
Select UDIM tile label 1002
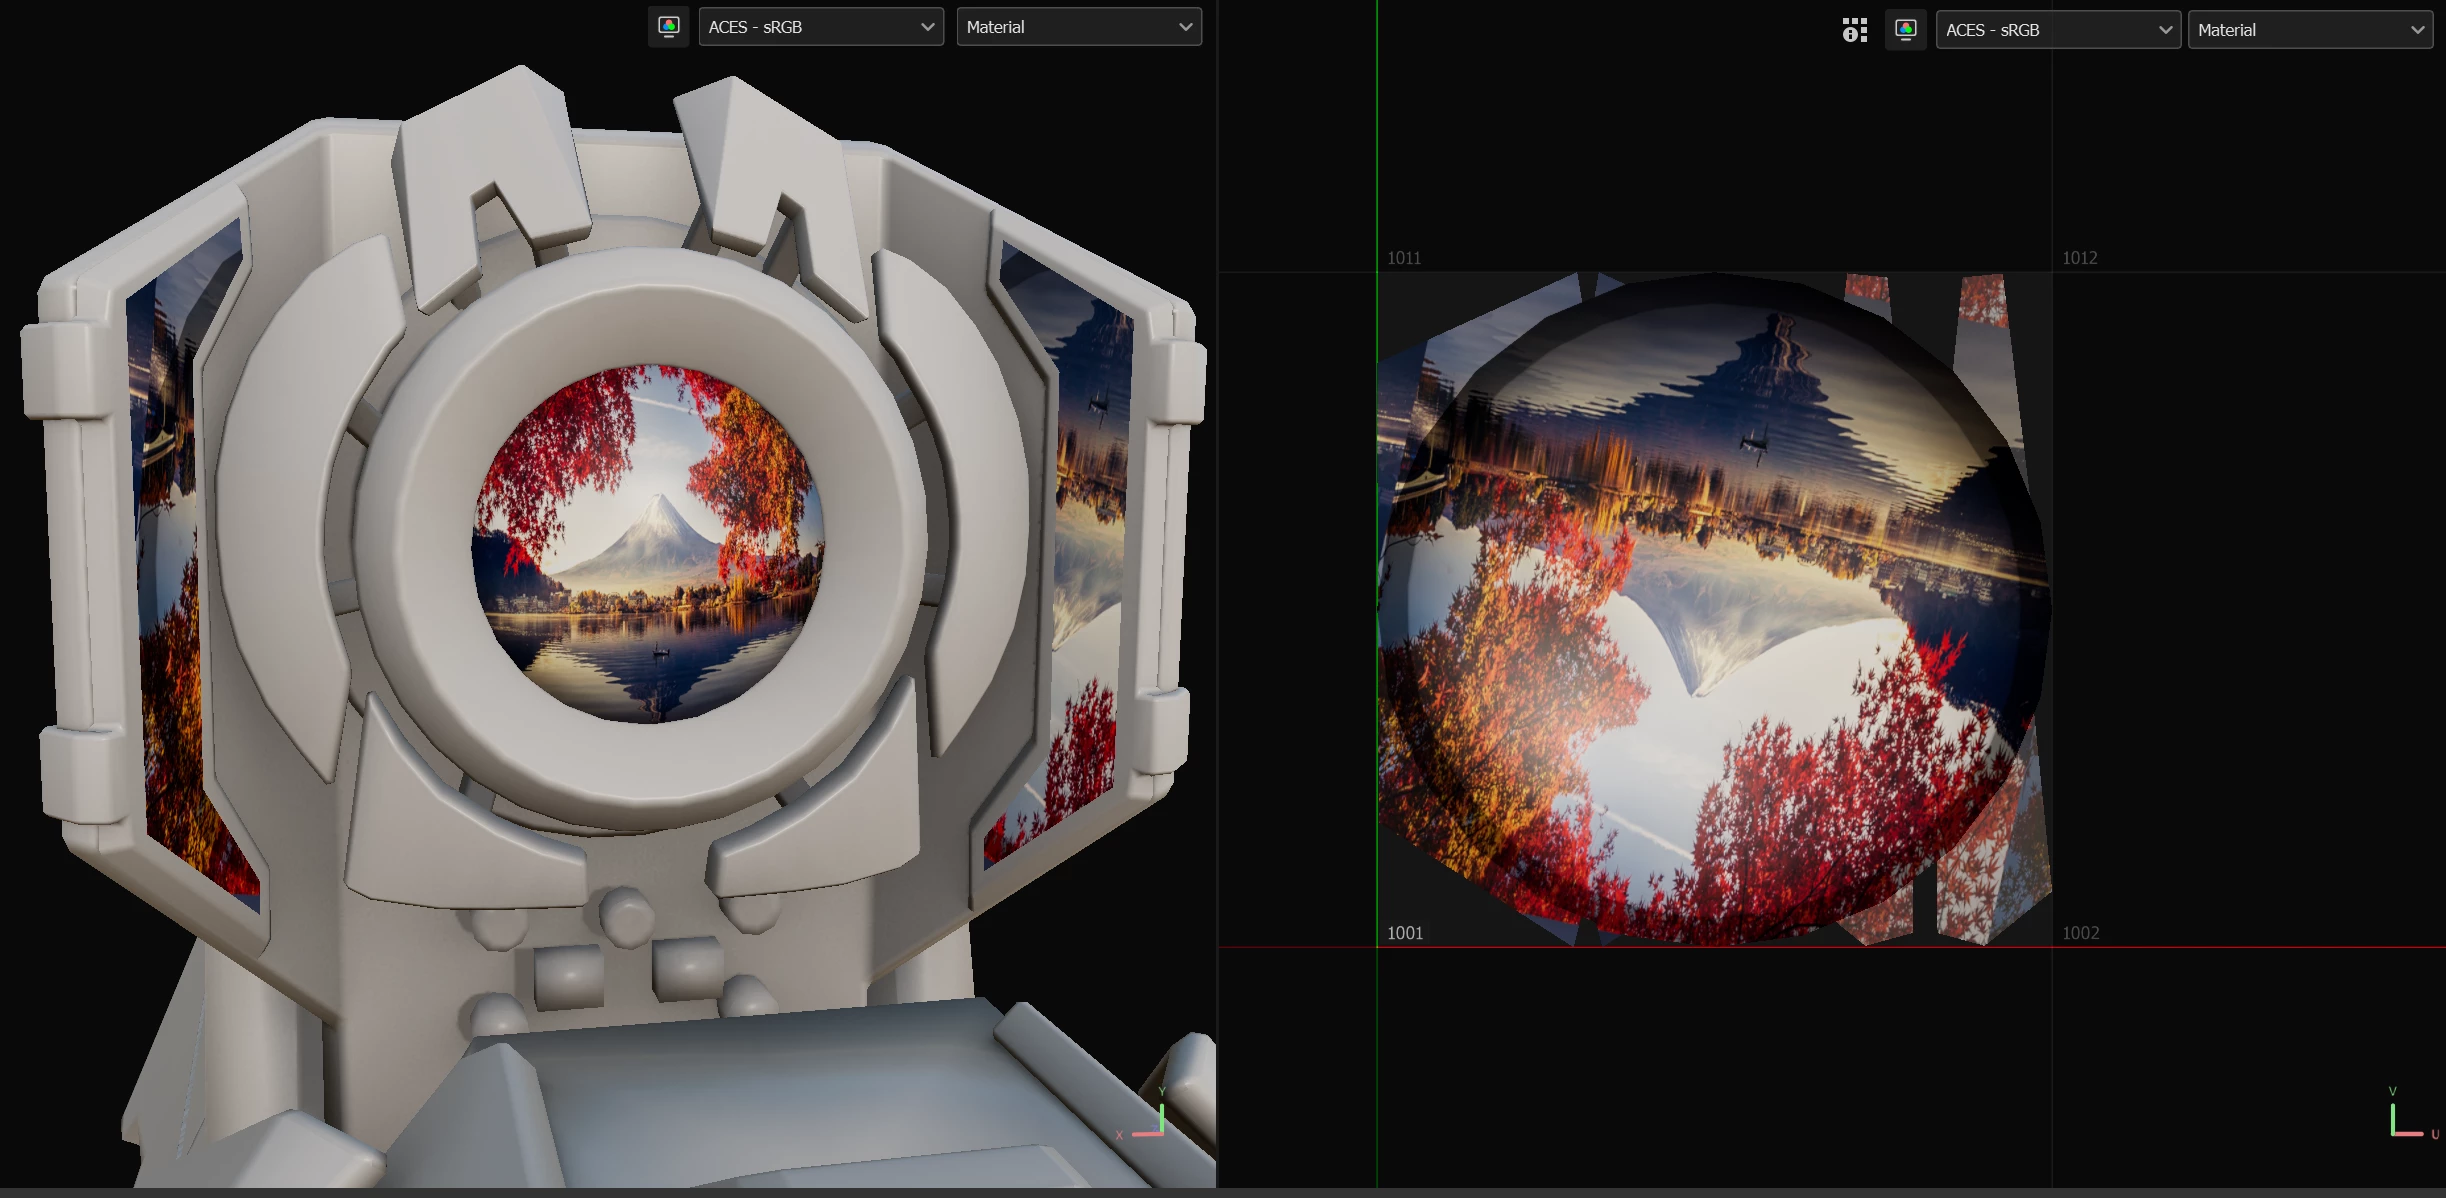tap(2080, 933)
